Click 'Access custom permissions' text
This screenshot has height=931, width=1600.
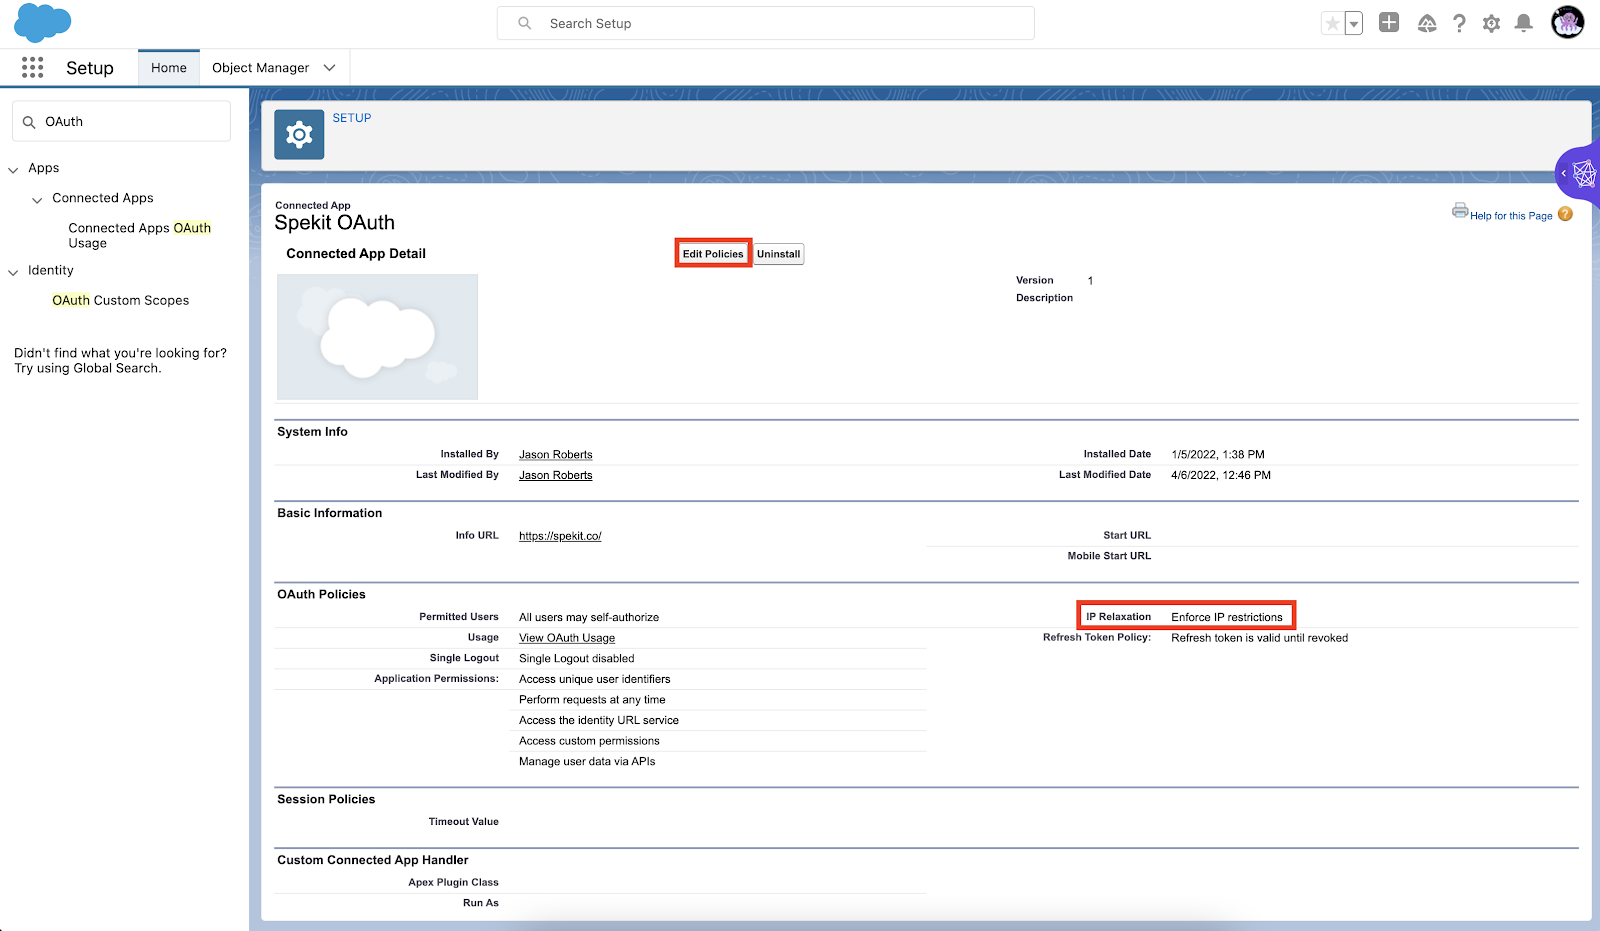coord(589,741)
